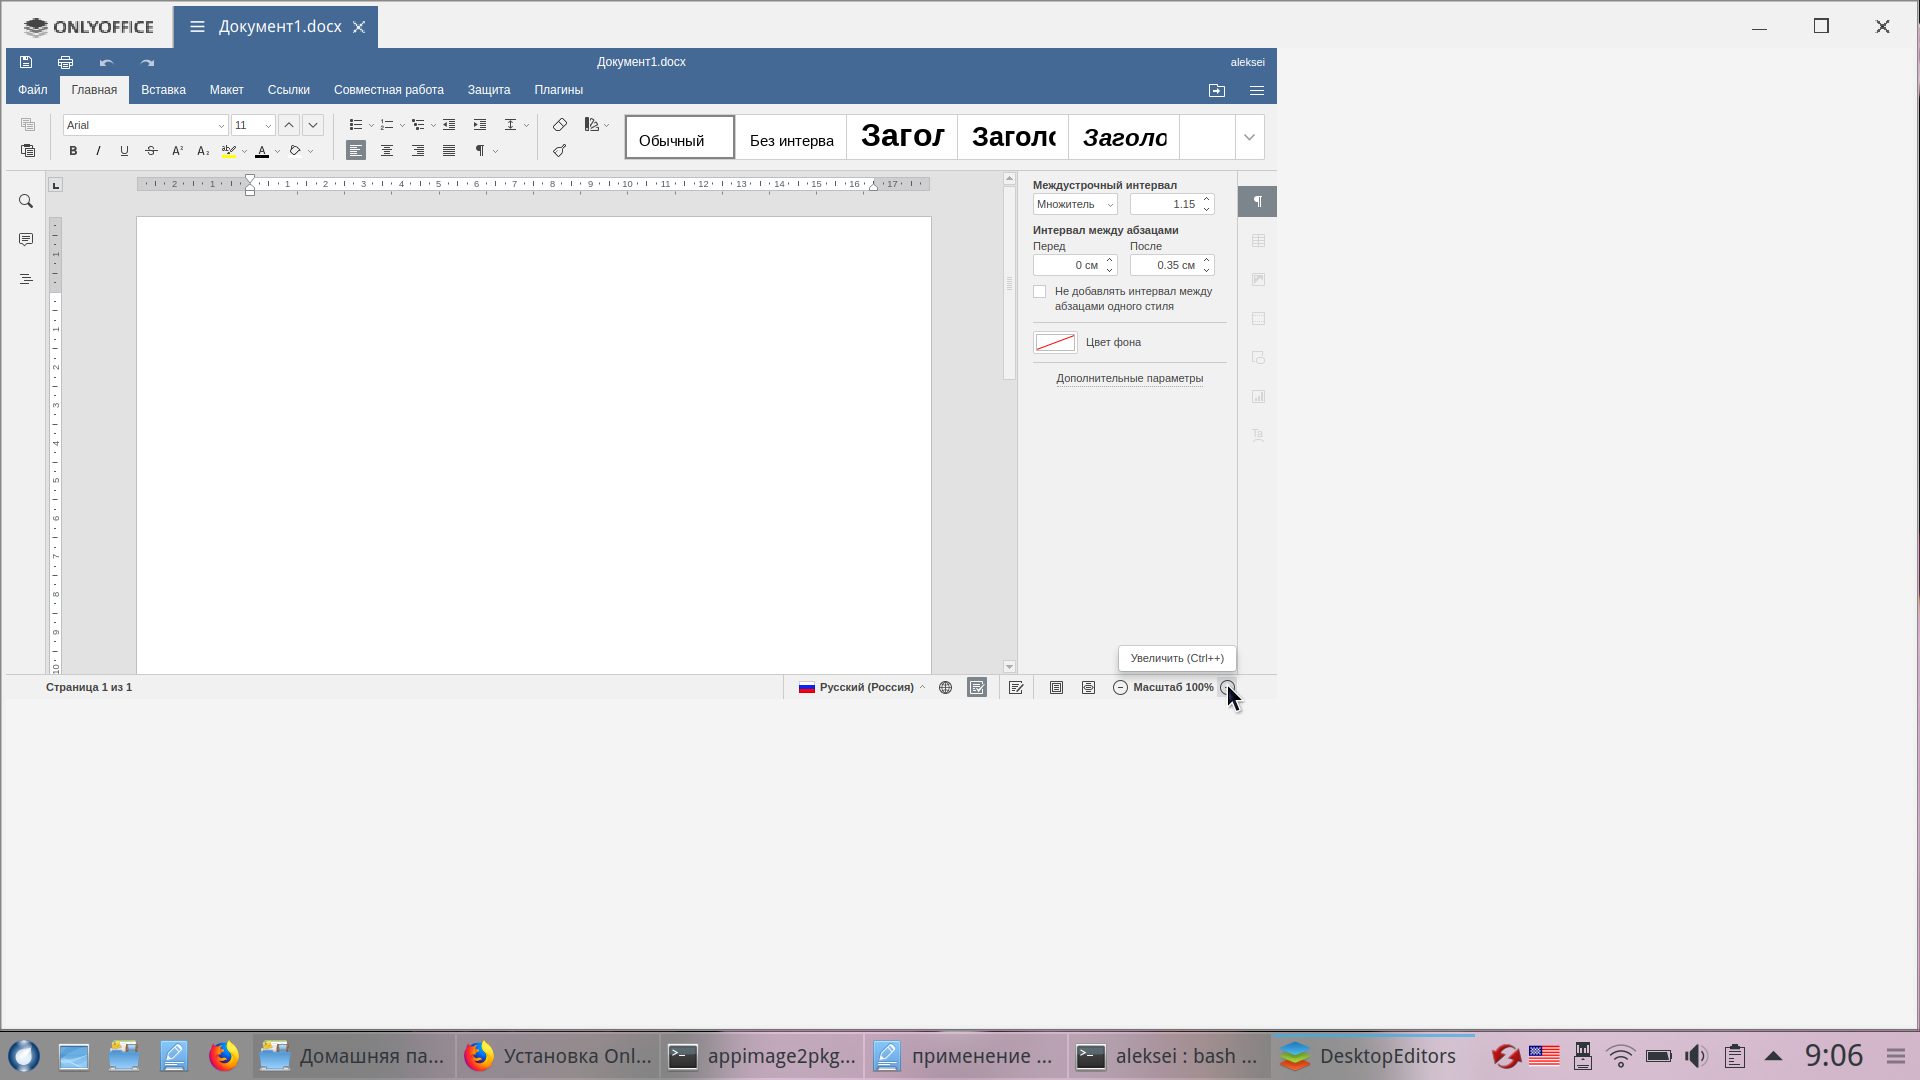Open the 'Множитель' line spacing dropdown

[x=1075, y=205]
